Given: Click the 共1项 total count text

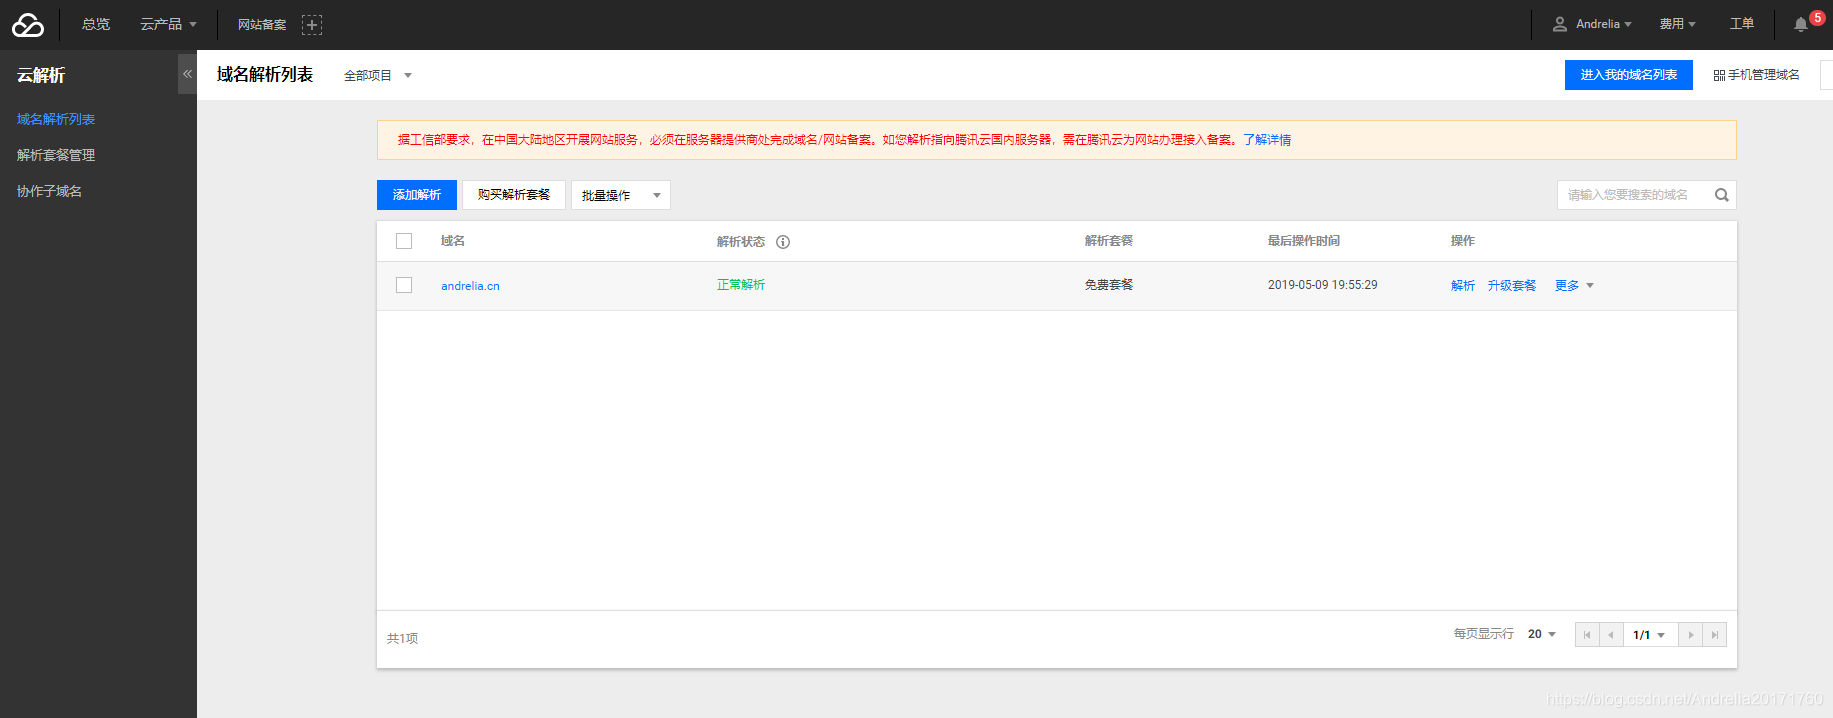Looking at the screenshot, I should (x=403, y=638).
